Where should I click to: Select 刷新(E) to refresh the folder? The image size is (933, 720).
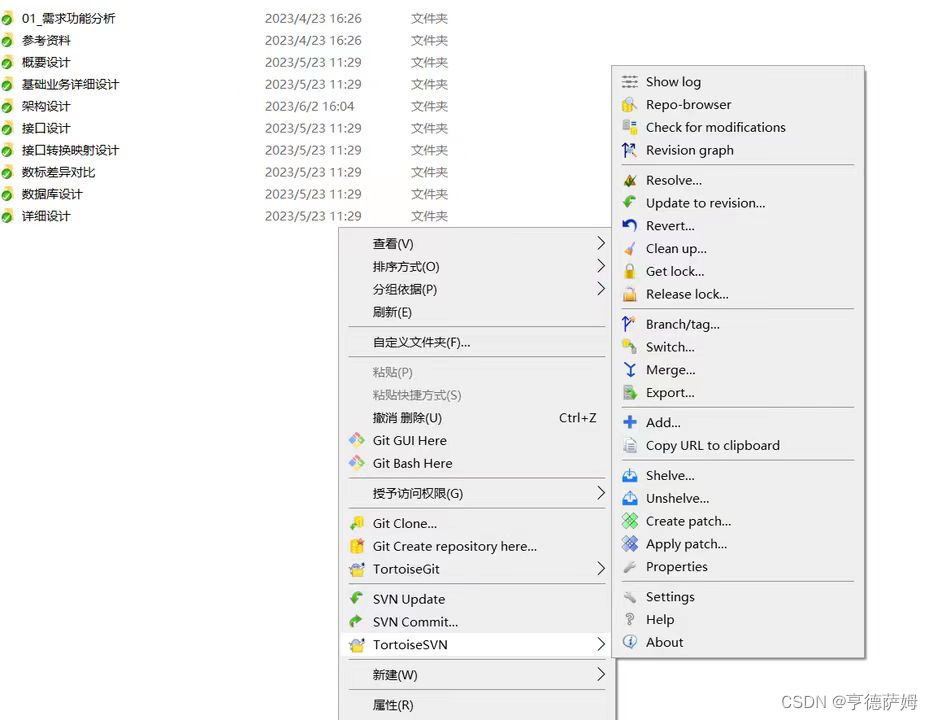click(391, 311)
